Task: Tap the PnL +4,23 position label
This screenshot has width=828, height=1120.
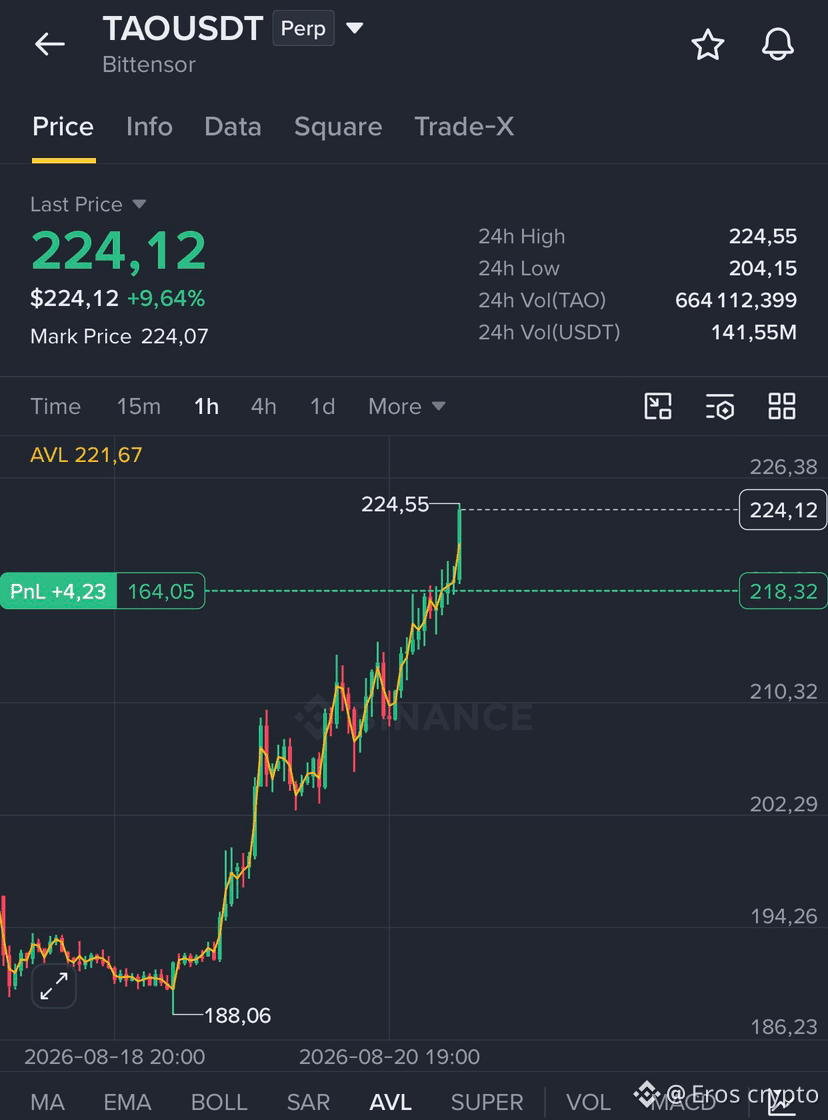Action: point(58,591)
